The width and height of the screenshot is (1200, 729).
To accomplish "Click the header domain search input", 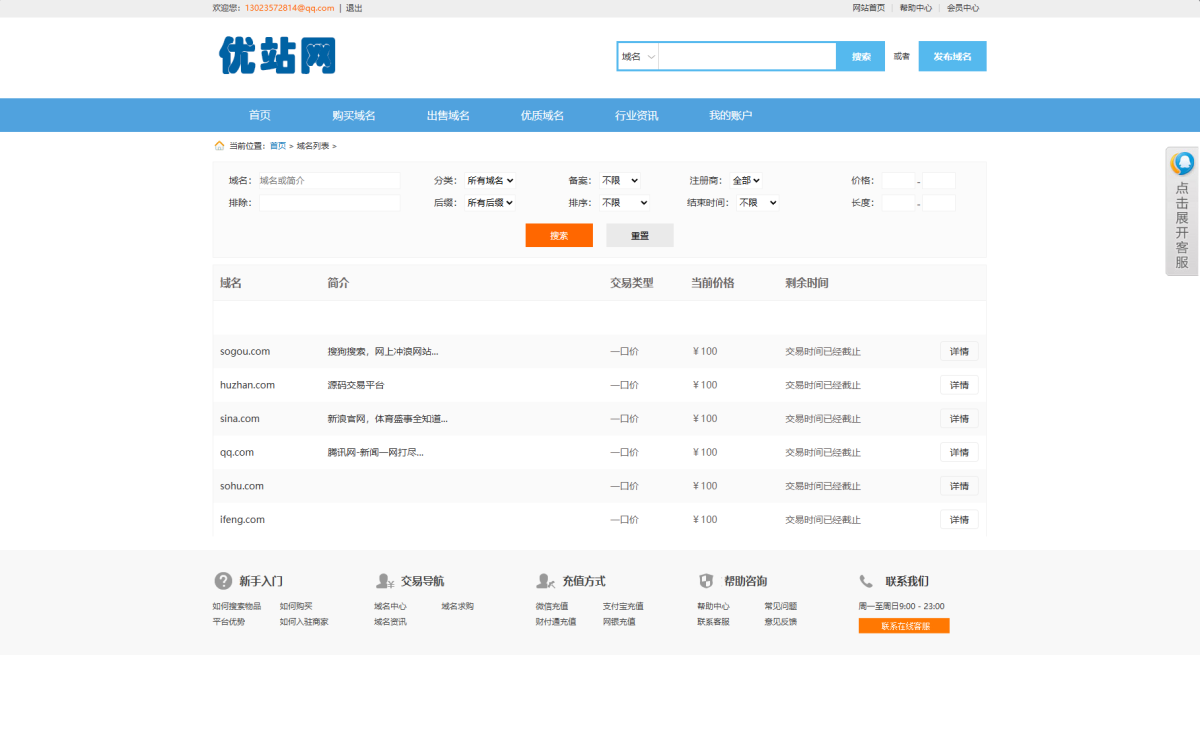I will [747, 57].
